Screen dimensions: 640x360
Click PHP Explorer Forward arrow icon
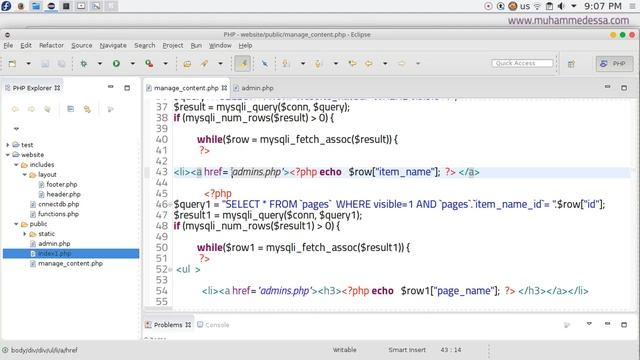click(x=31, y=109)
